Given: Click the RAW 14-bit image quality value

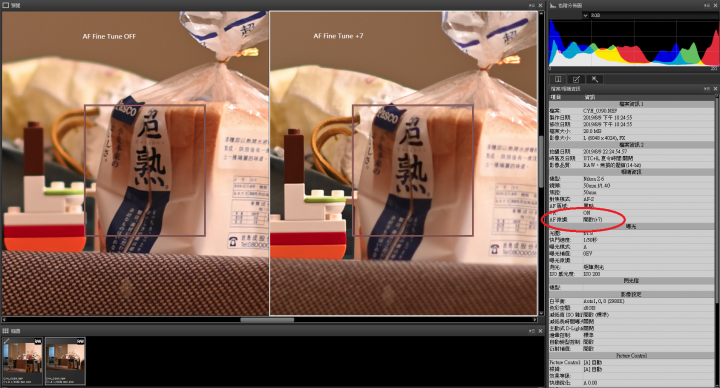Looking at the screenshot, I should click(612, 165).
